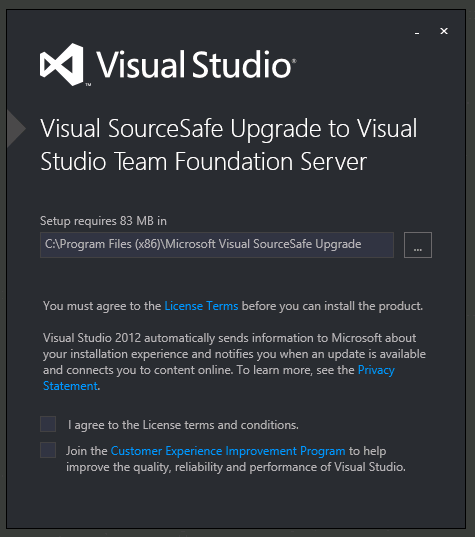Open Customer Experience Improvement Program link
The image size is (475, 537).
click(x=228, y=451)
